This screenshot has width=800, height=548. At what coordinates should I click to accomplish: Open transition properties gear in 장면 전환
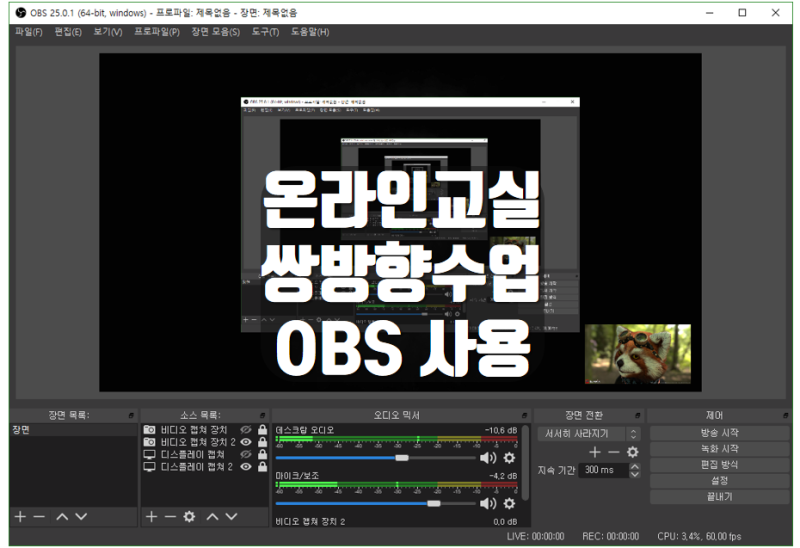tap(633, 452)
